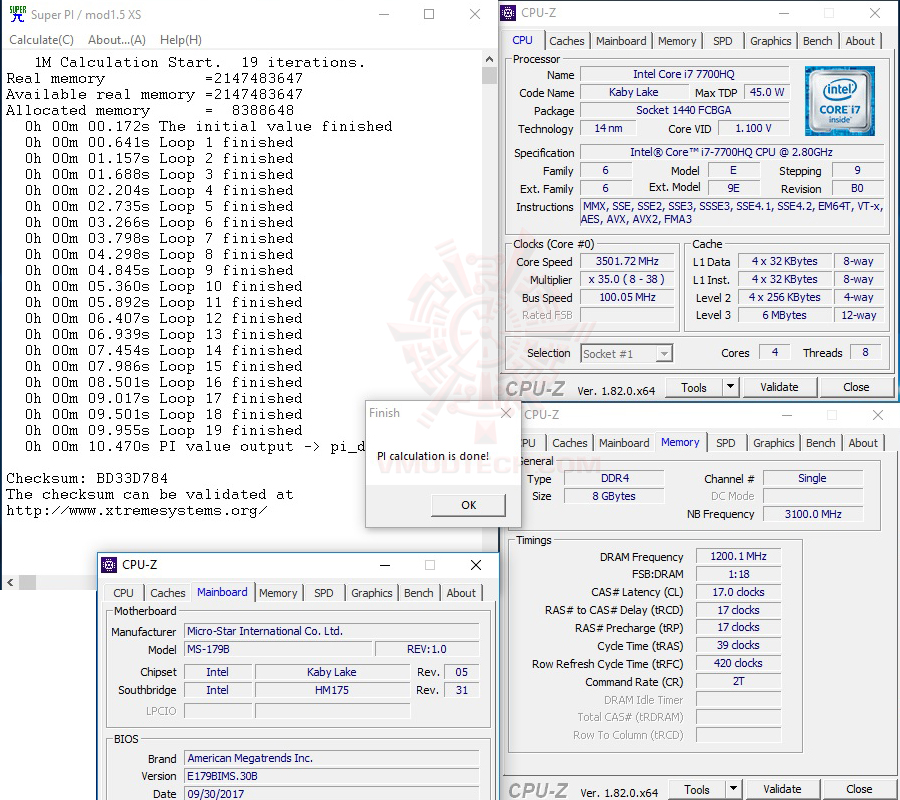Open the Bench tab in CPU-Z
The height and width of the screenshot is (800, 900).
click(x=818, y=40)
